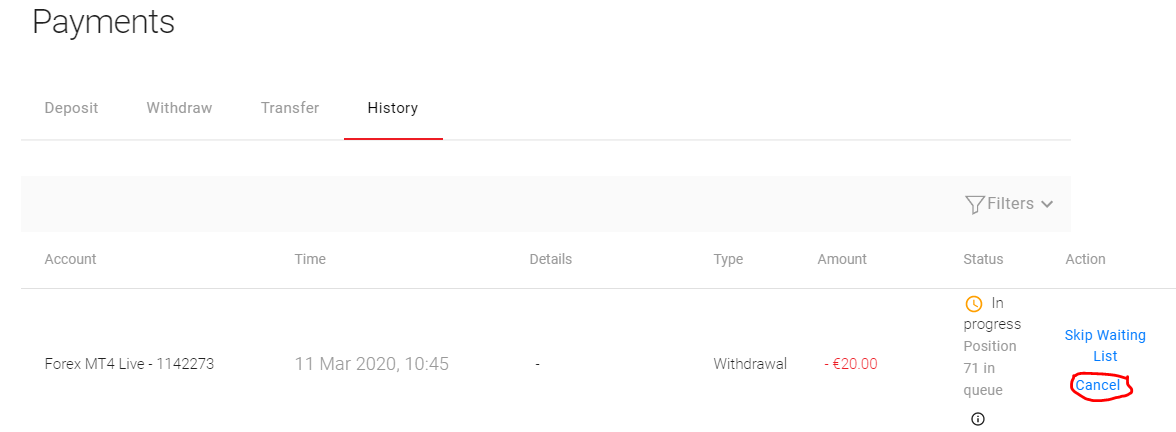
Task: Click the Status column header
Action: 983,259
